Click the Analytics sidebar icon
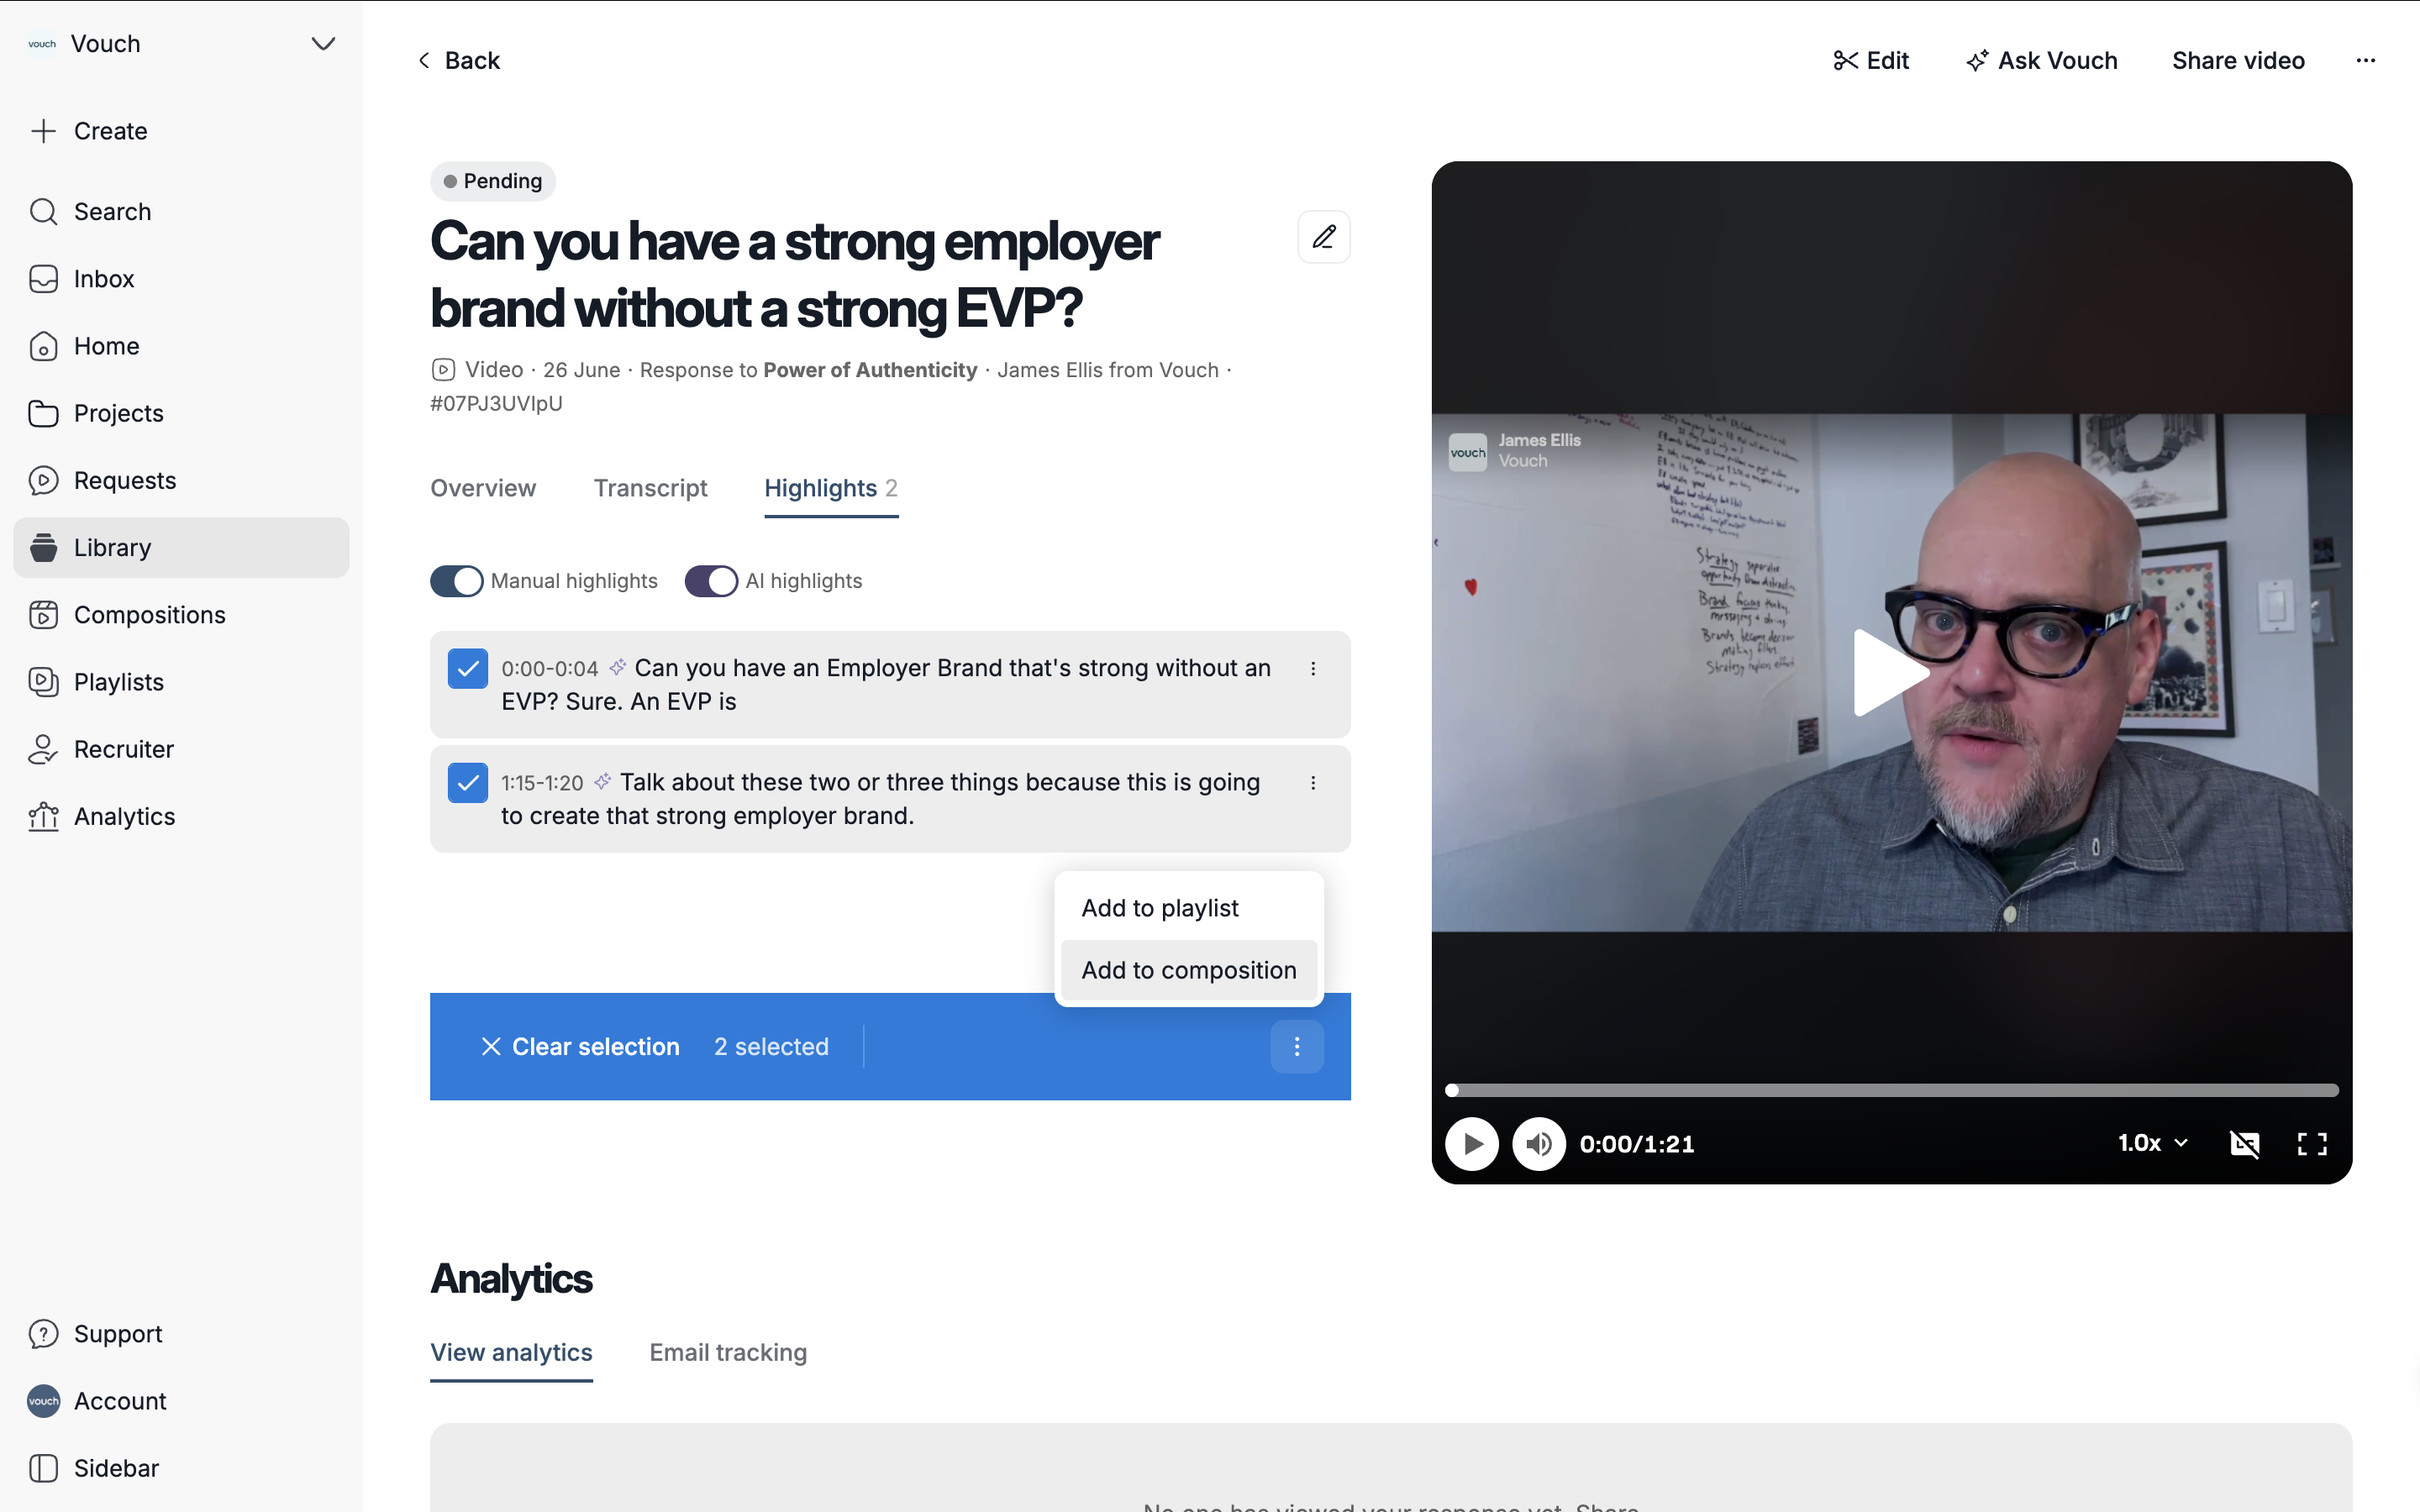The image size is (2420, 1512). click(x=43, y=816)
